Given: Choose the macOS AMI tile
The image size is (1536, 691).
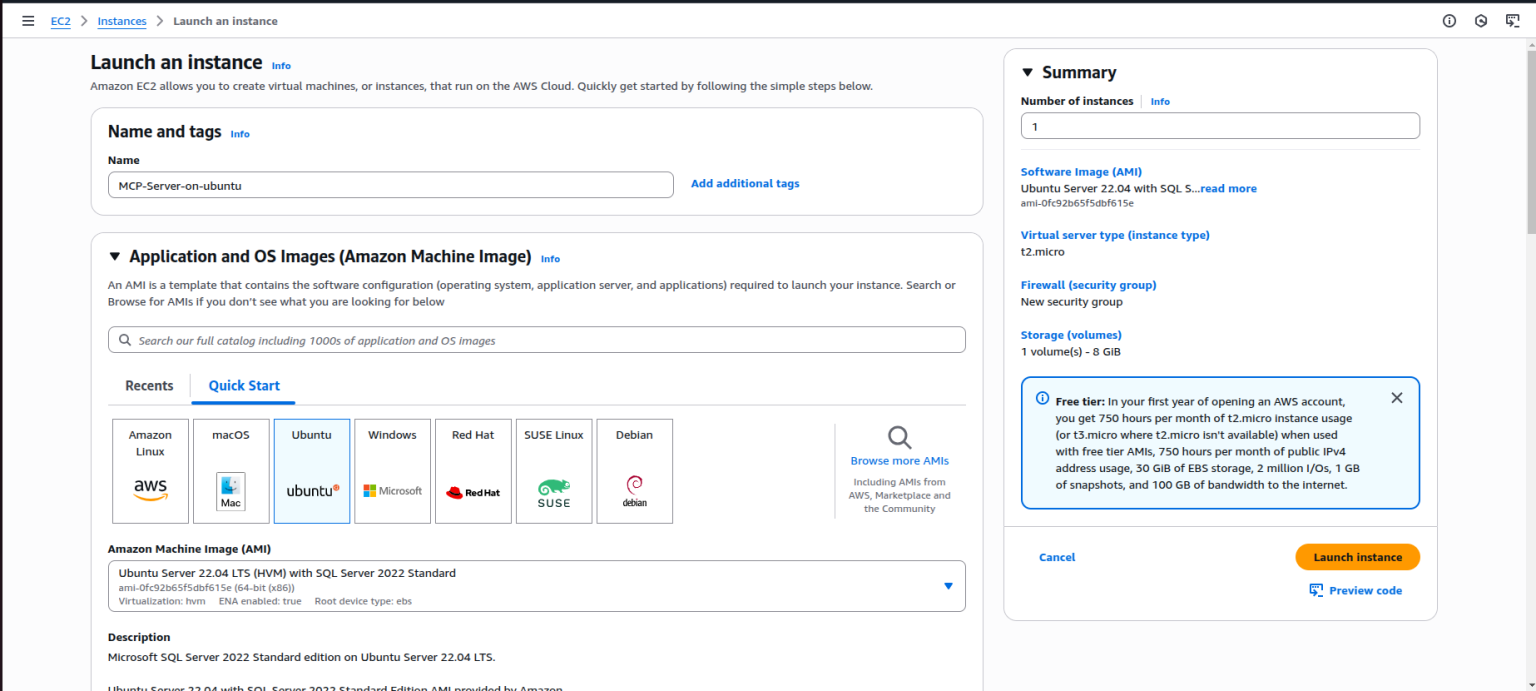Looking at the screenshot, I should point(231,470).
